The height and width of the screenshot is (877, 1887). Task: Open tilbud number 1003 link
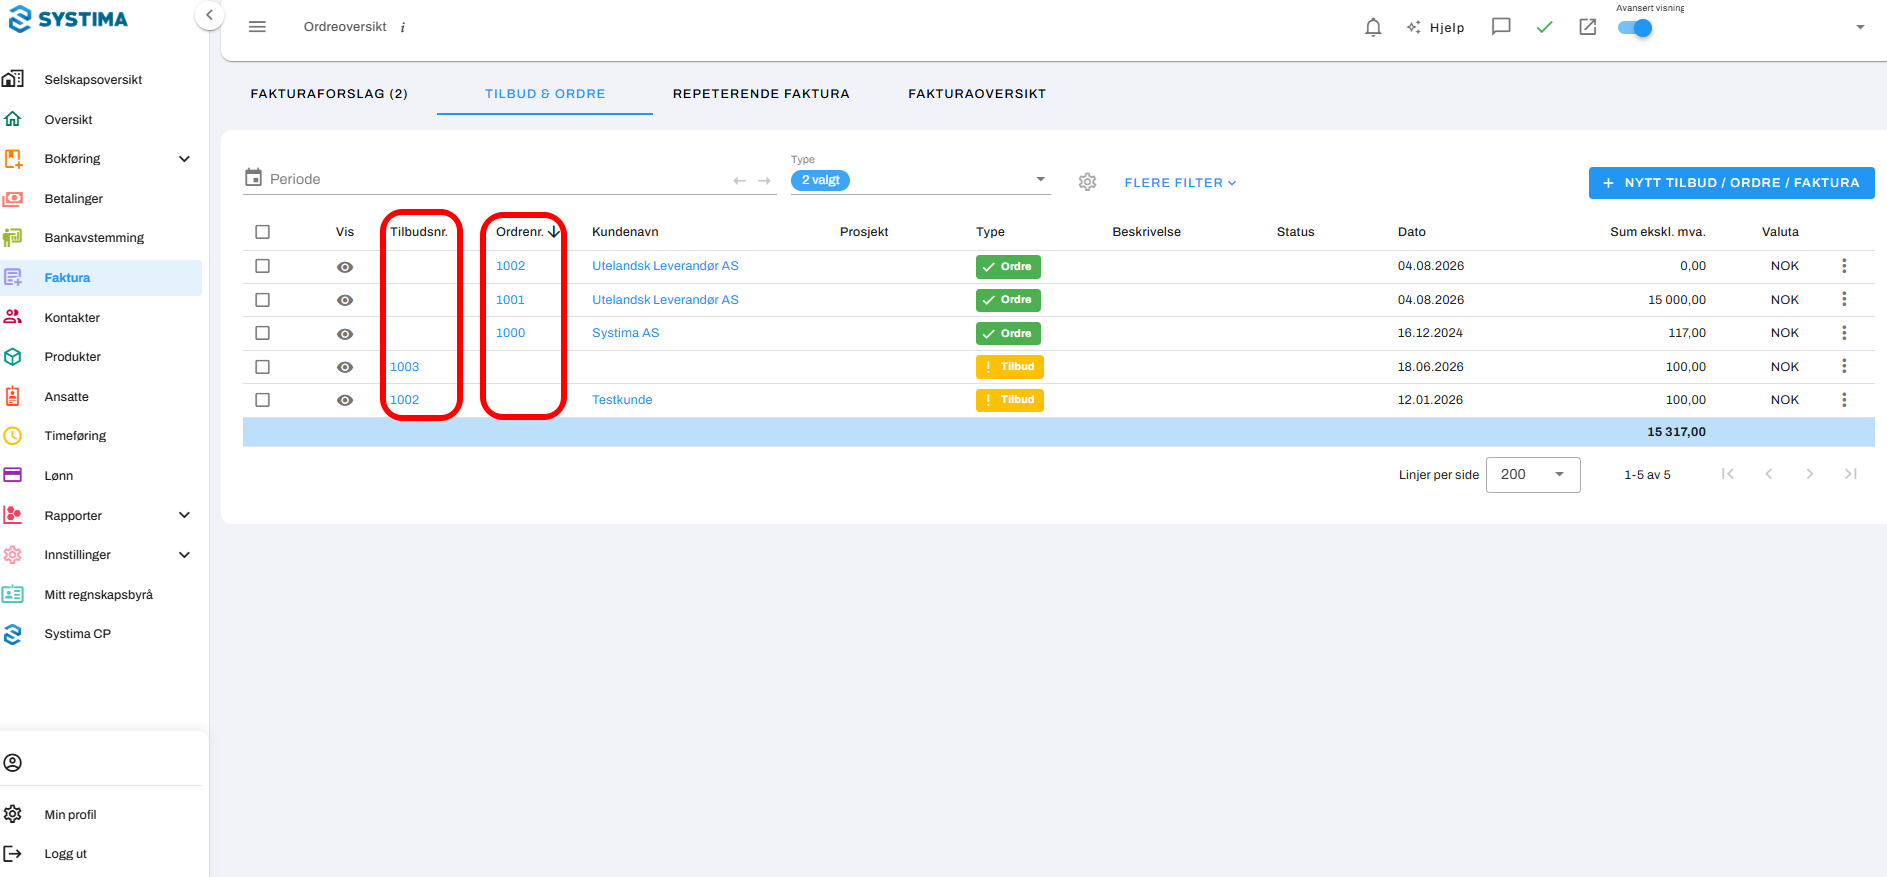click(x=404, y=367)
